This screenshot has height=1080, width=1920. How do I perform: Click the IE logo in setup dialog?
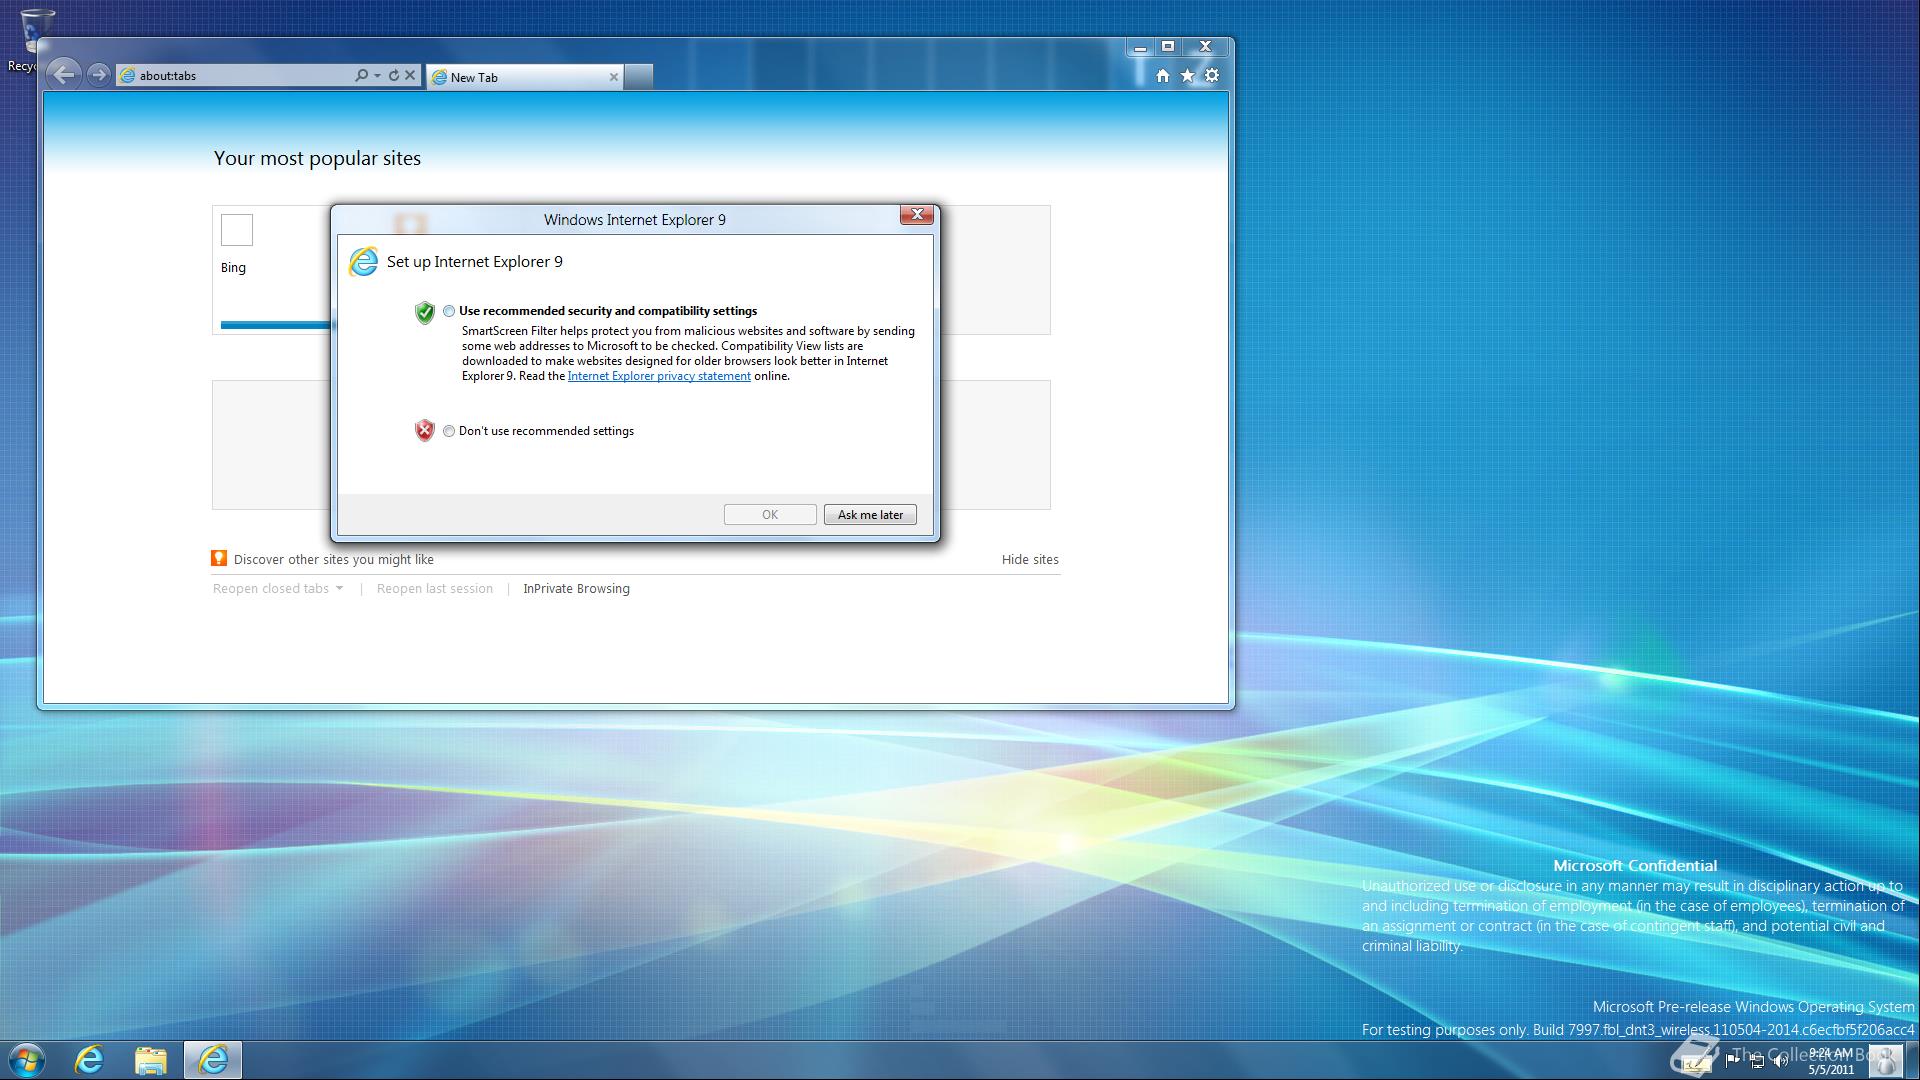click(363, 262)
